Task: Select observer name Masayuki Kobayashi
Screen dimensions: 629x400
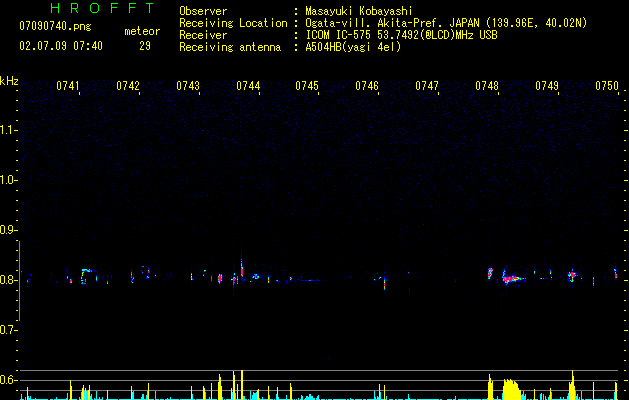Action: tap(359, 11)
